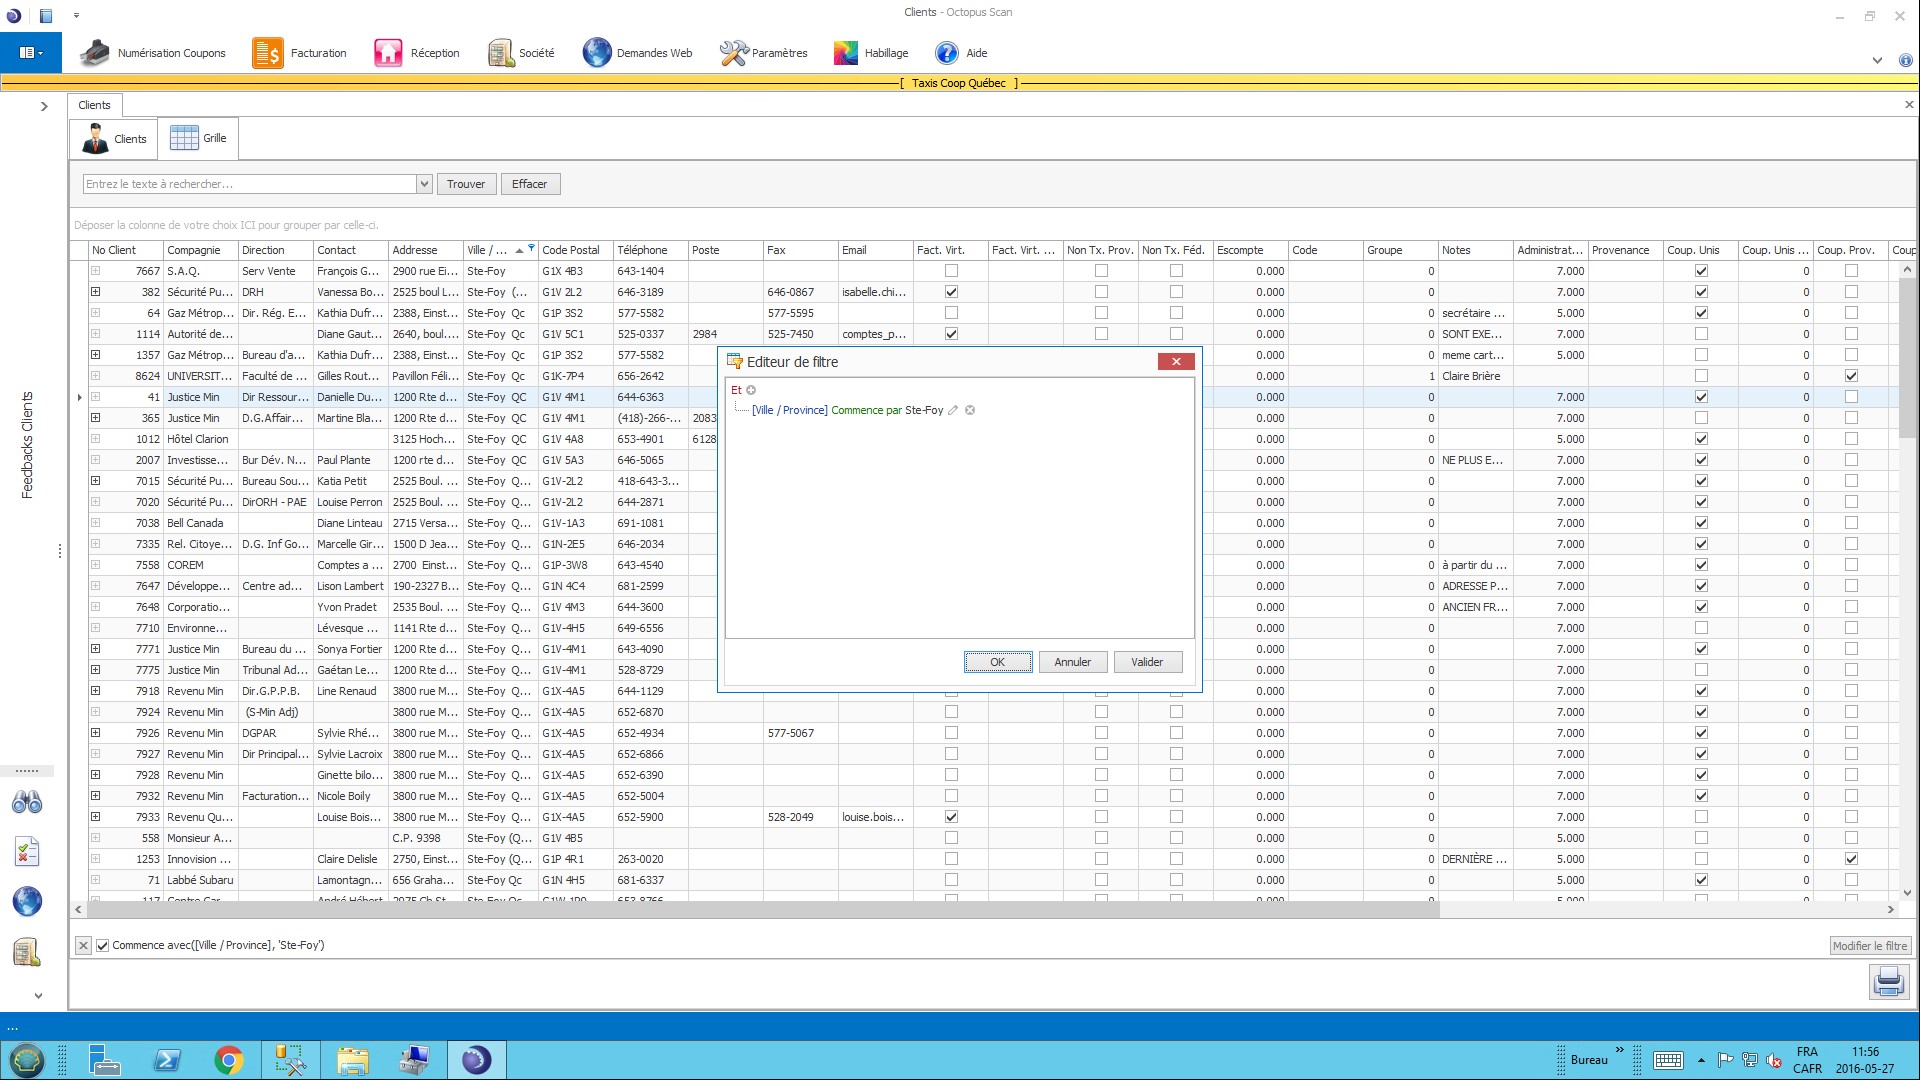Image resolution: width=1920 pixels, height=1080 pixels.
Task: Click the building report sidebar icon
Action: pyautogui.click(x=27, y=952)
